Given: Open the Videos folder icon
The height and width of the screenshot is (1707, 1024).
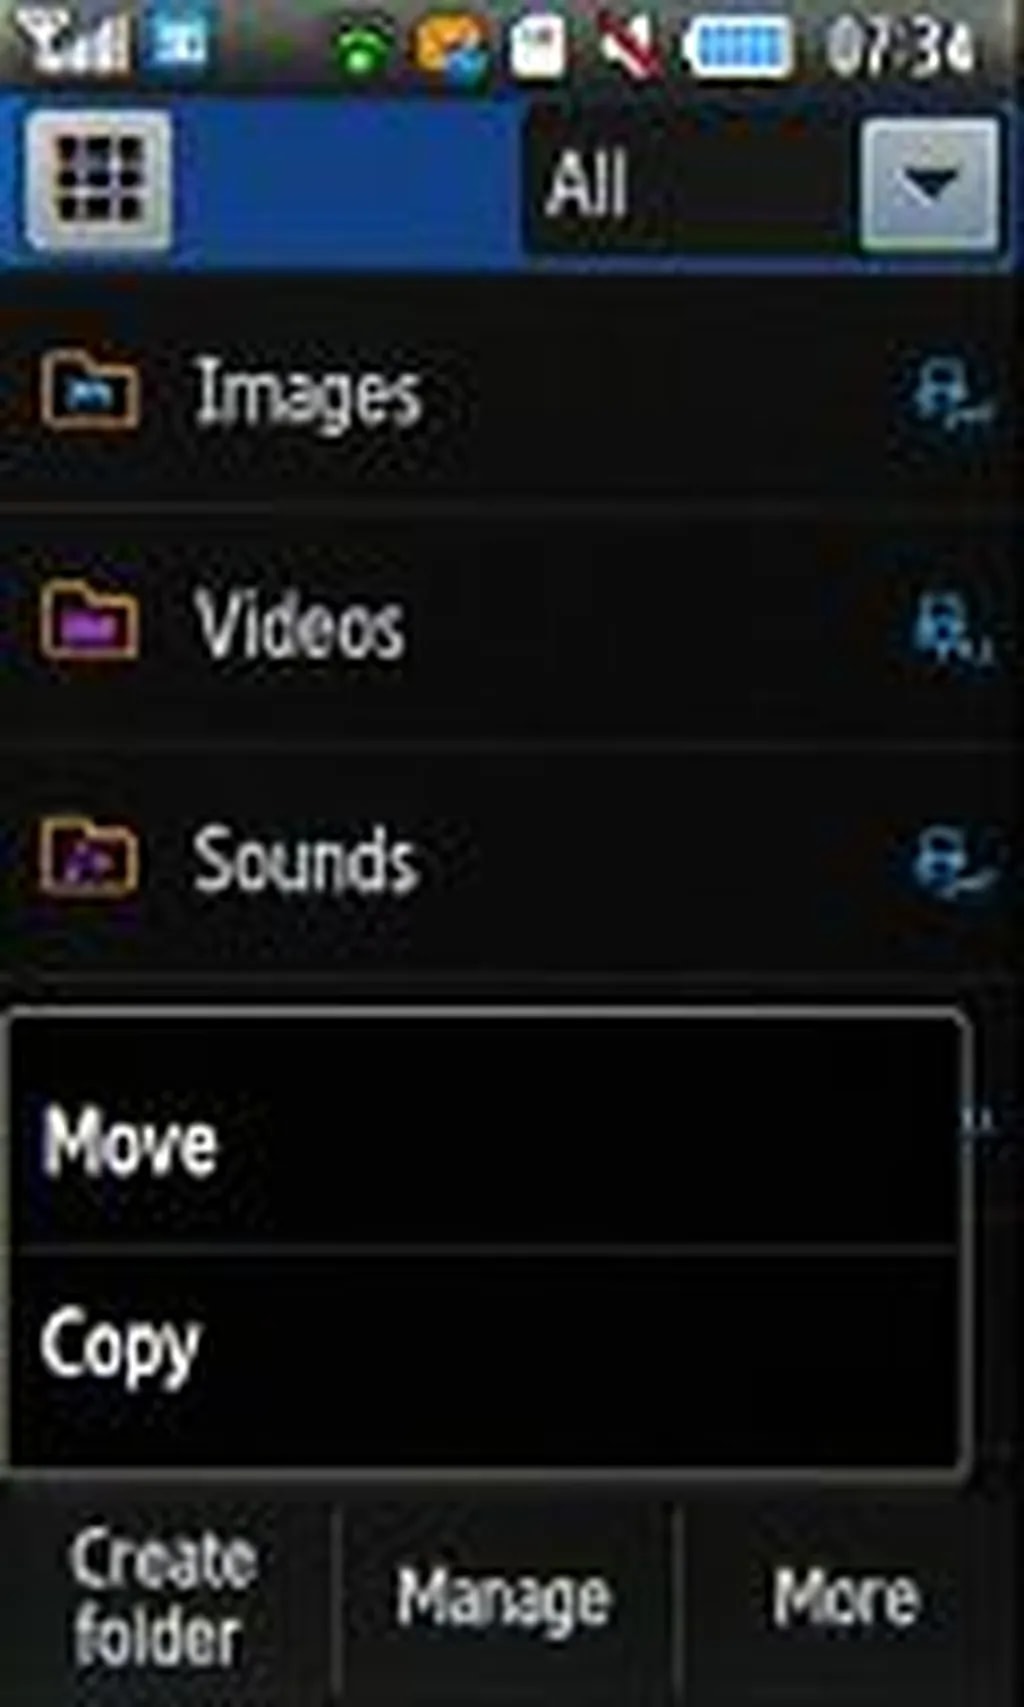Looking at the screenshot, I should (x=88, y=622).
